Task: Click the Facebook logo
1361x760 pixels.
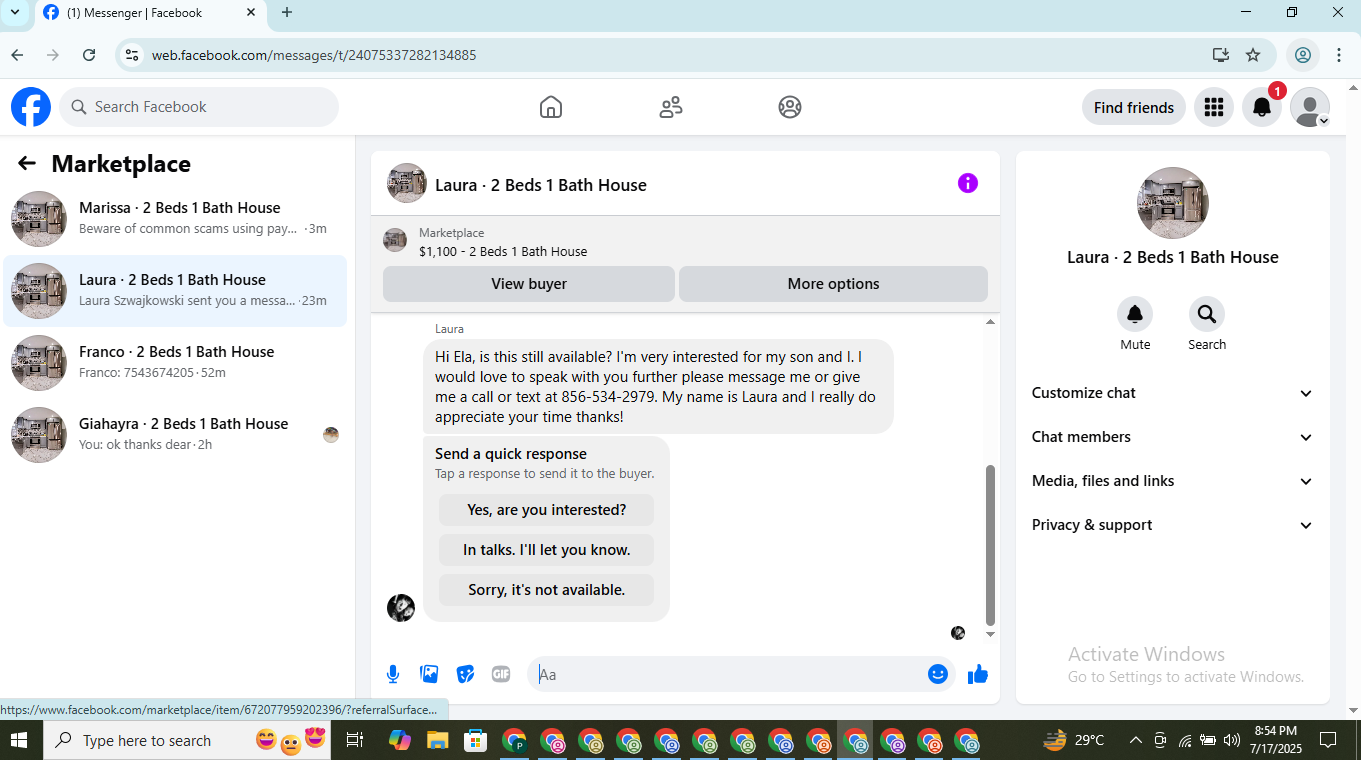Action: pyautogui.click(x=31, y=107)
